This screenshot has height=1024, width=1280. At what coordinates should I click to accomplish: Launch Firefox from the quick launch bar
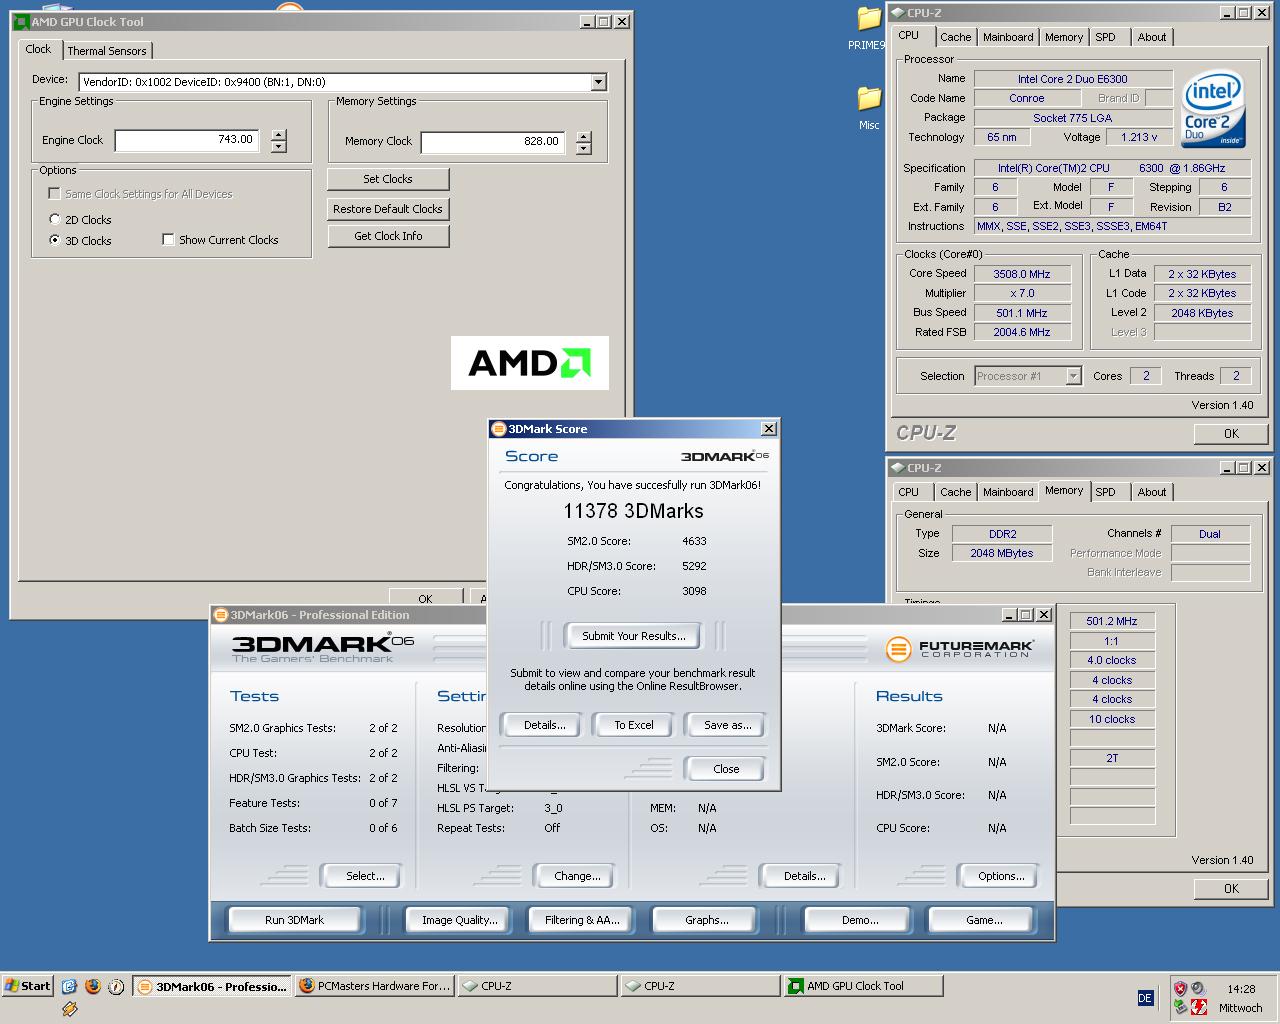pyautogui.click(x=93, y=986)
